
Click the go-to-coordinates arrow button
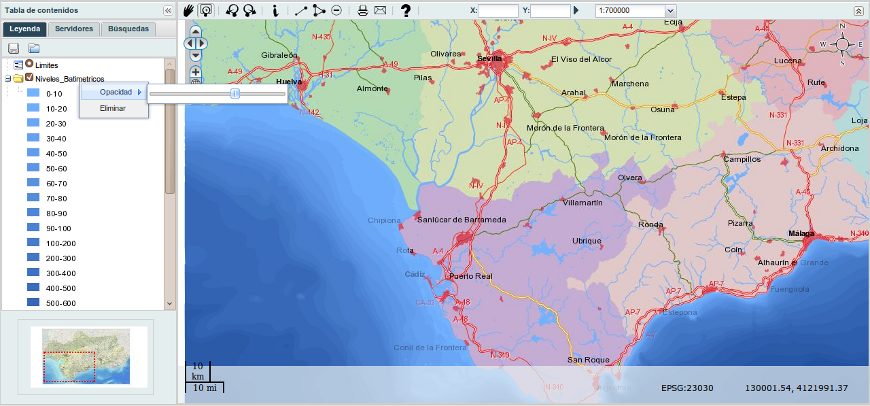576,10
